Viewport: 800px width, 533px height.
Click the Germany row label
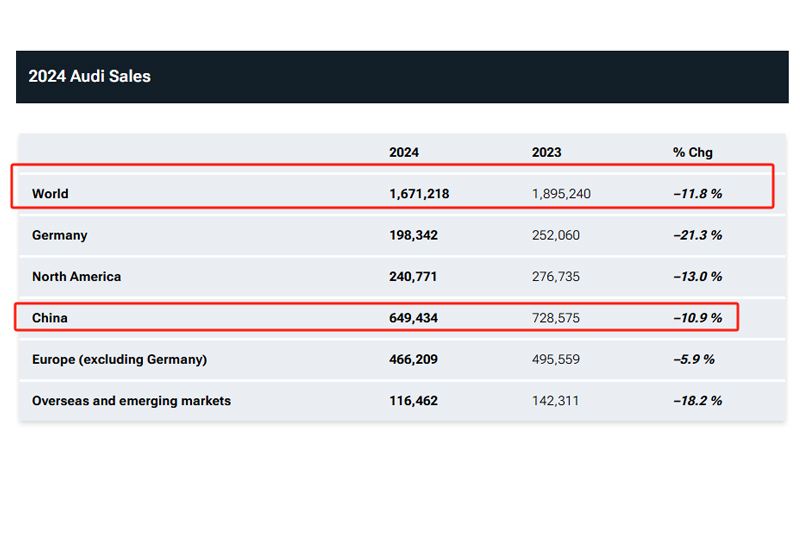[60, 235]
